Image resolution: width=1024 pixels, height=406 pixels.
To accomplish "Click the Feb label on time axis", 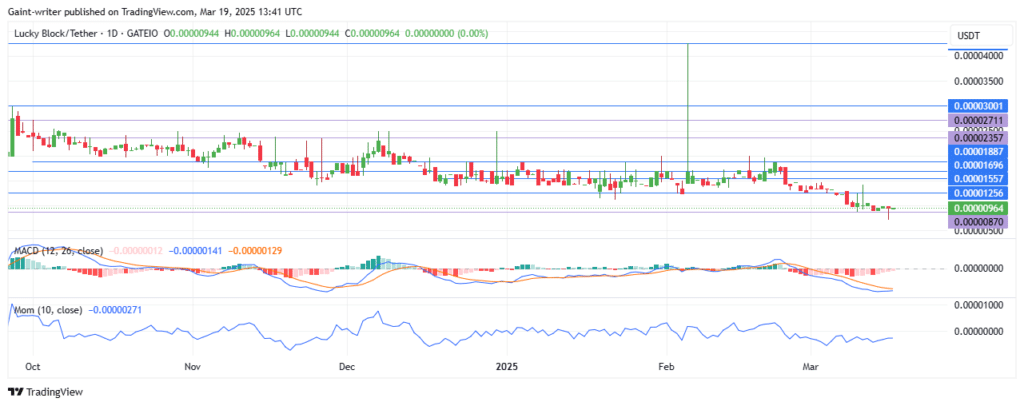I will 666,367.
